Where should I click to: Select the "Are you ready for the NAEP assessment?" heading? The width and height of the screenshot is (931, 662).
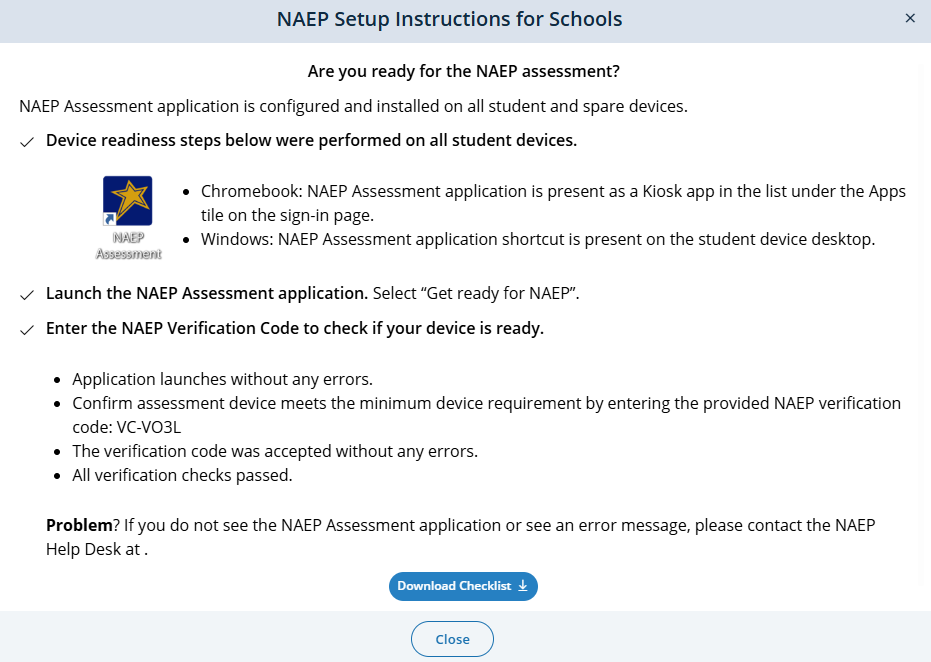(464, 72)
